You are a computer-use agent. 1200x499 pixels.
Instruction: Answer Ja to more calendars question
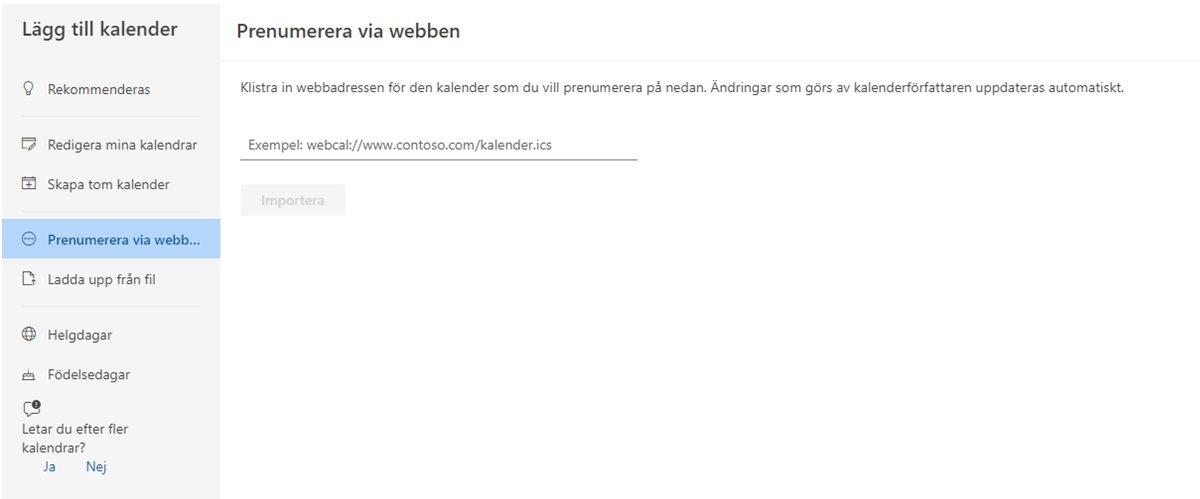49,466
